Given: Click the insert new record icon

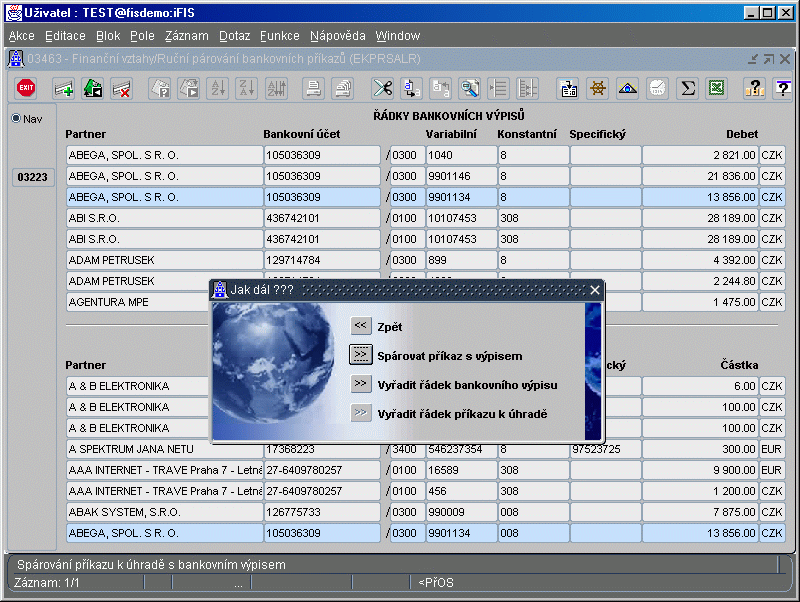Looking at the screenshot, I should [64, 88].
